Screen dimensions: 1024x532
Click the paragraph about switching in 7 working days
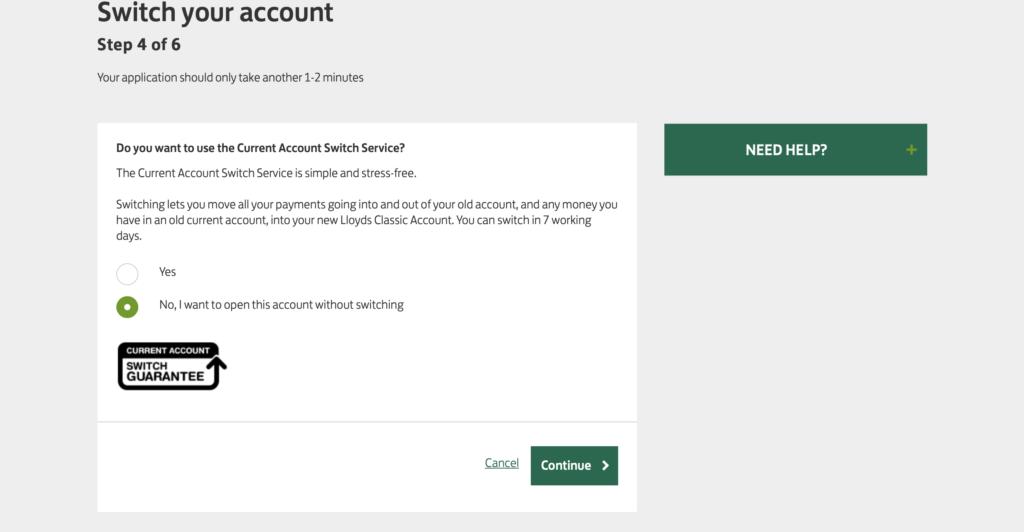pyautogui.click(x=367, y=220)
